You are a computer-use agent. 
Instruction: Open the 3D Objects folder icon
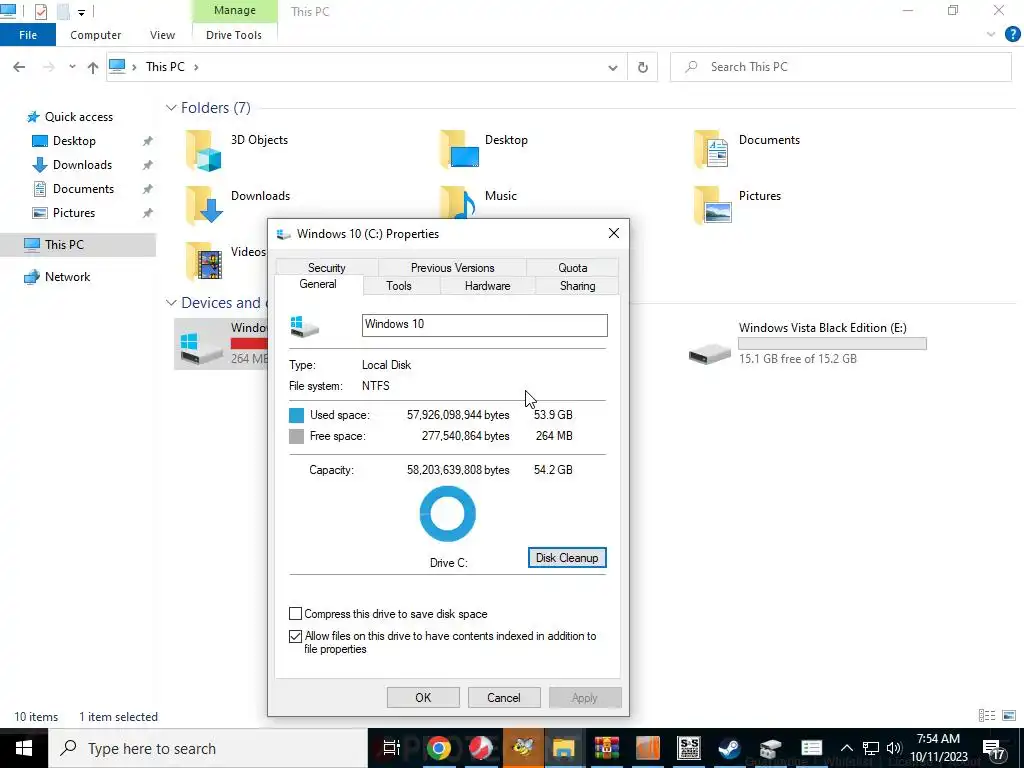pos(204,150)
